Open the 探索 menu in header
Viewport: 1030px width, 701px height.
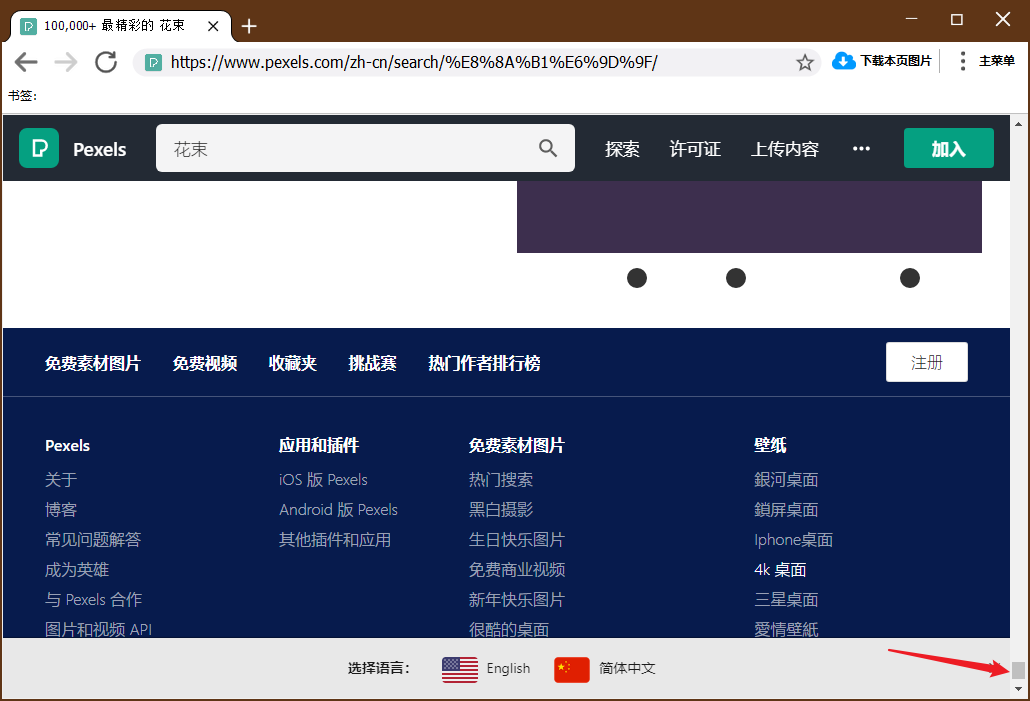tap(622, 149)
